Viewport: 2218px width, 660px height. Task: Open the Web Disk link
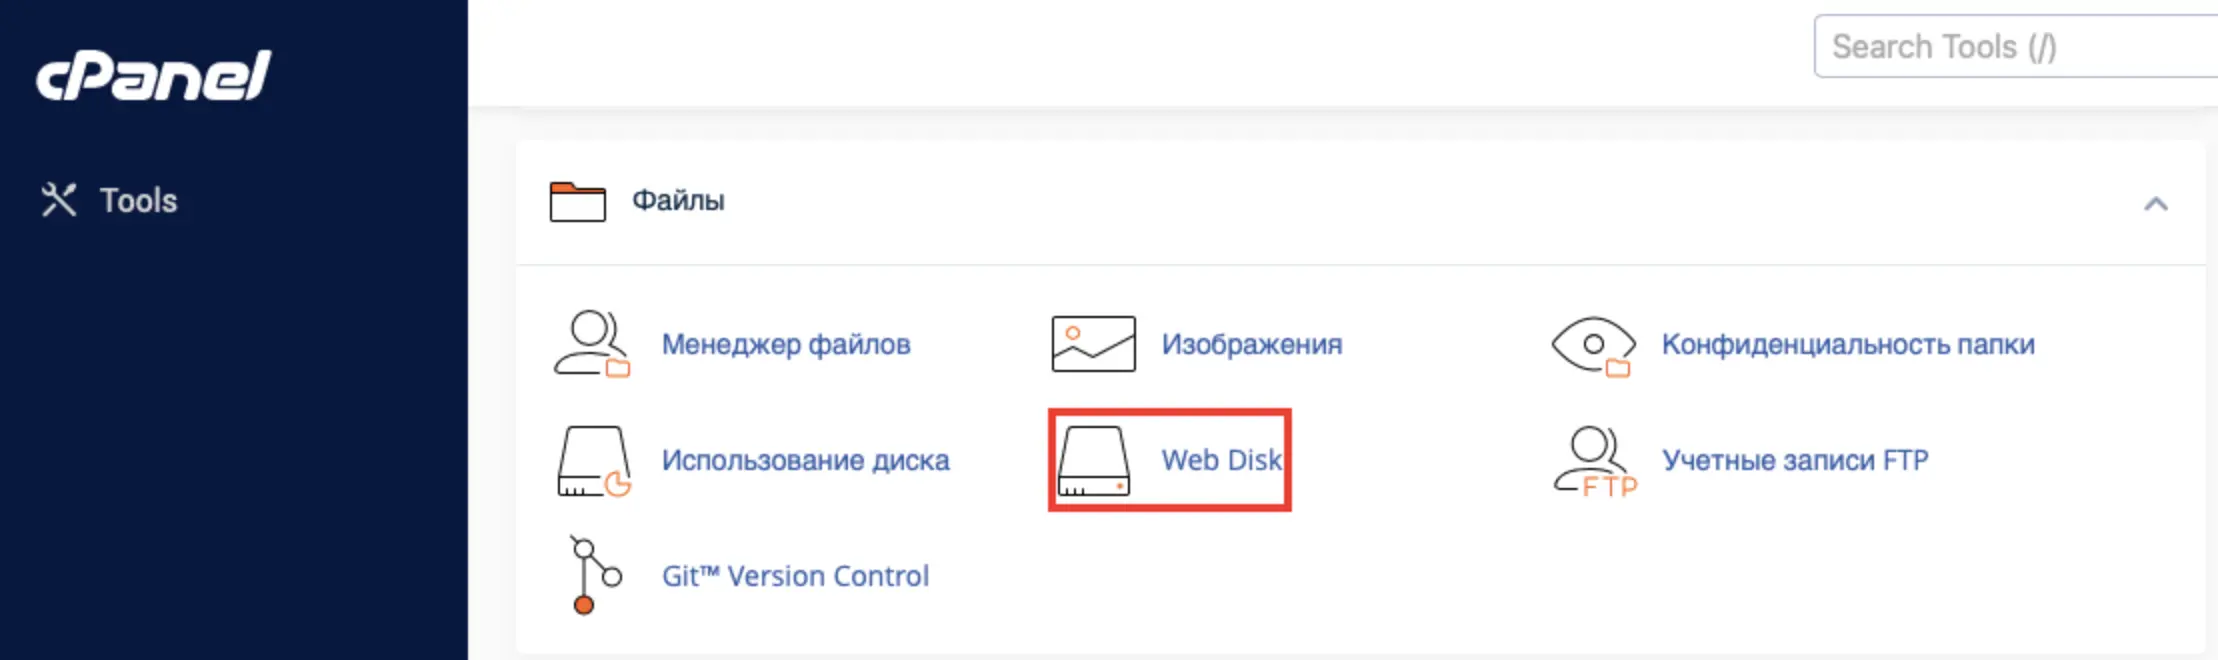pyautogui.click(x=1221, y=460)
